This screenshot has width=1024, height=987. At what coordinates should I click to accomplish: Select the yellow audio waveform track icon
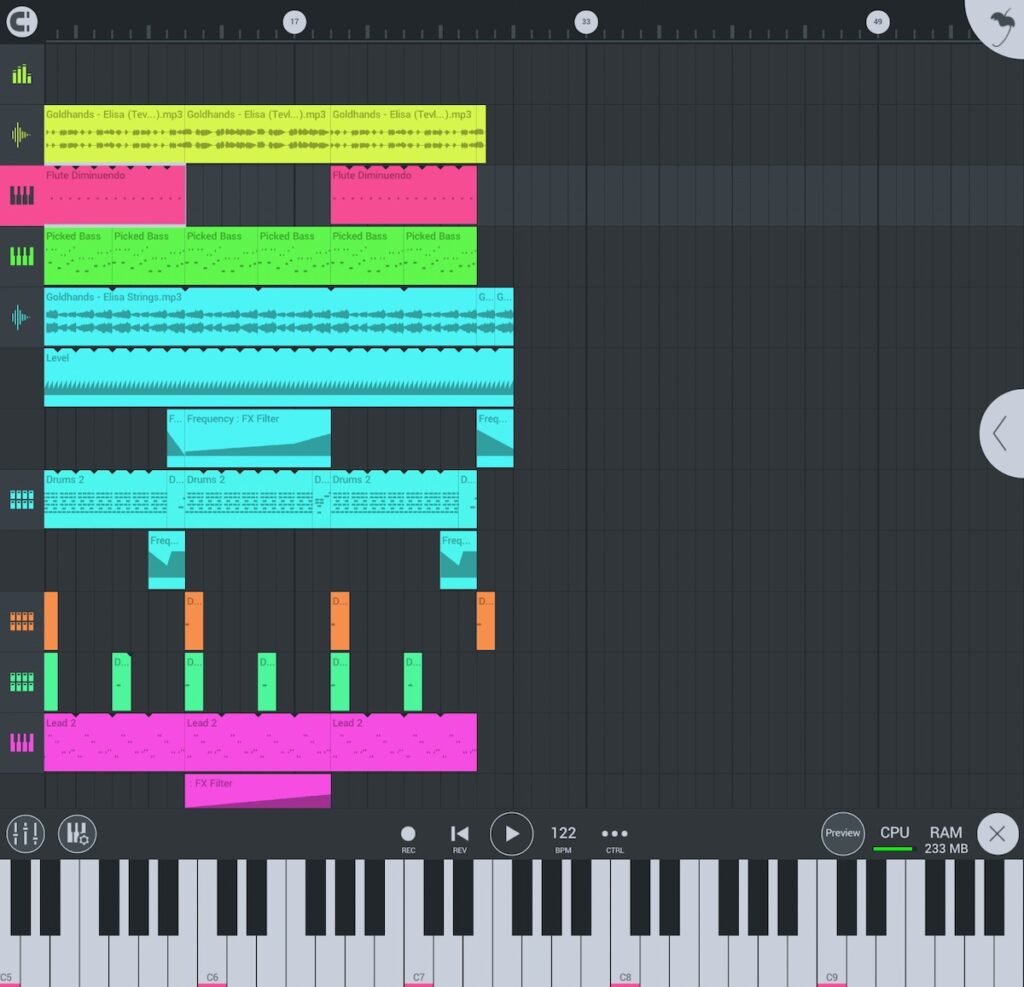click(x=21, y=135)
